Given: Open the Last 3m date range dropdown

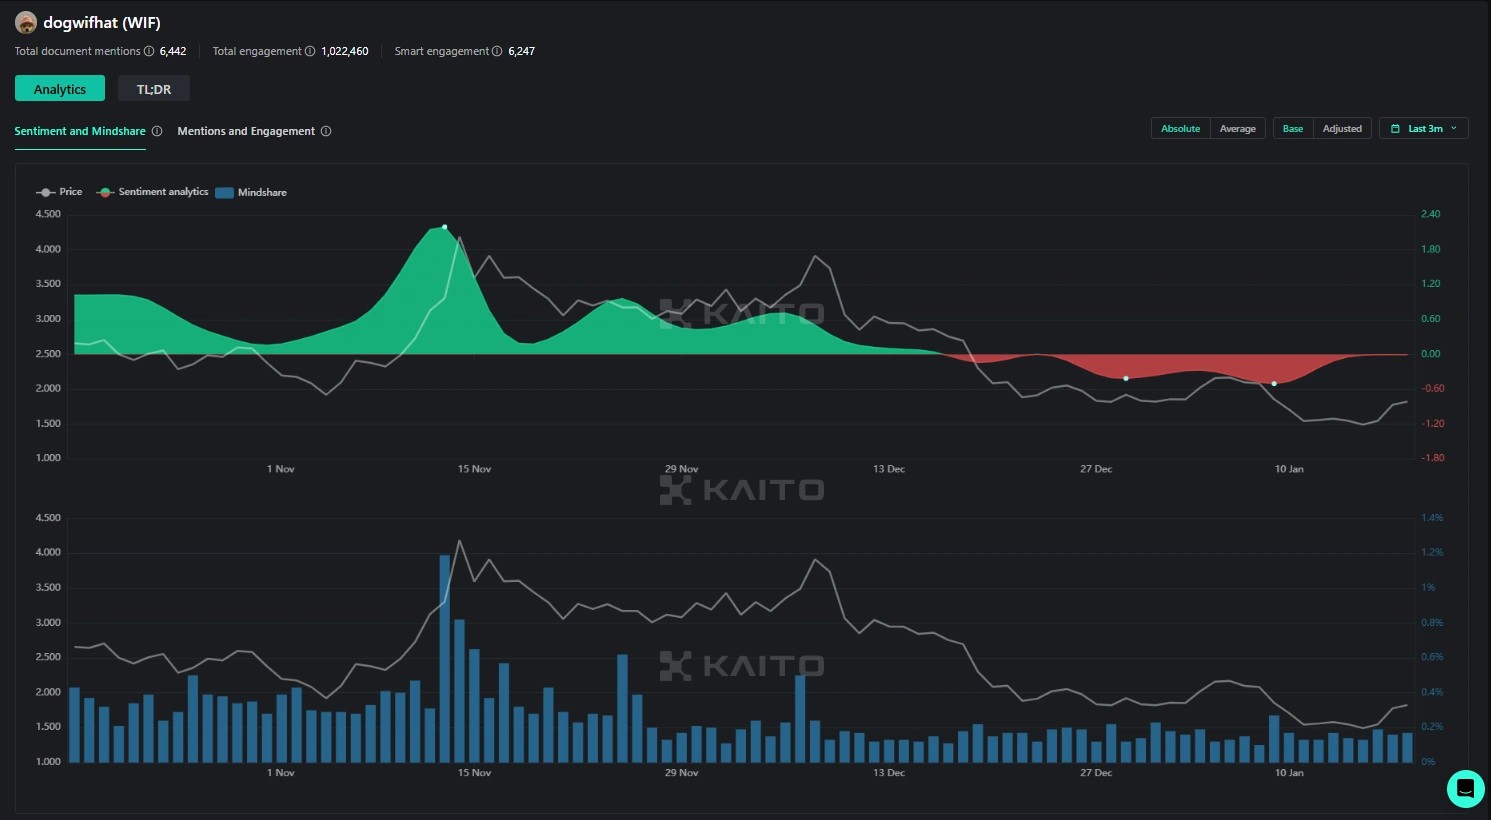Looking at the screenshot, I should (x=1424, y=129).
